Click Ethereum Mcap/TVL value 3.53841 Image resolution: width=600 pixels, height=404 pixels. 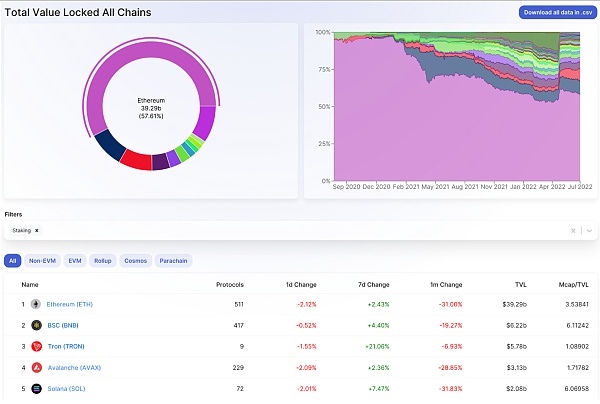[x=577, y=304]
